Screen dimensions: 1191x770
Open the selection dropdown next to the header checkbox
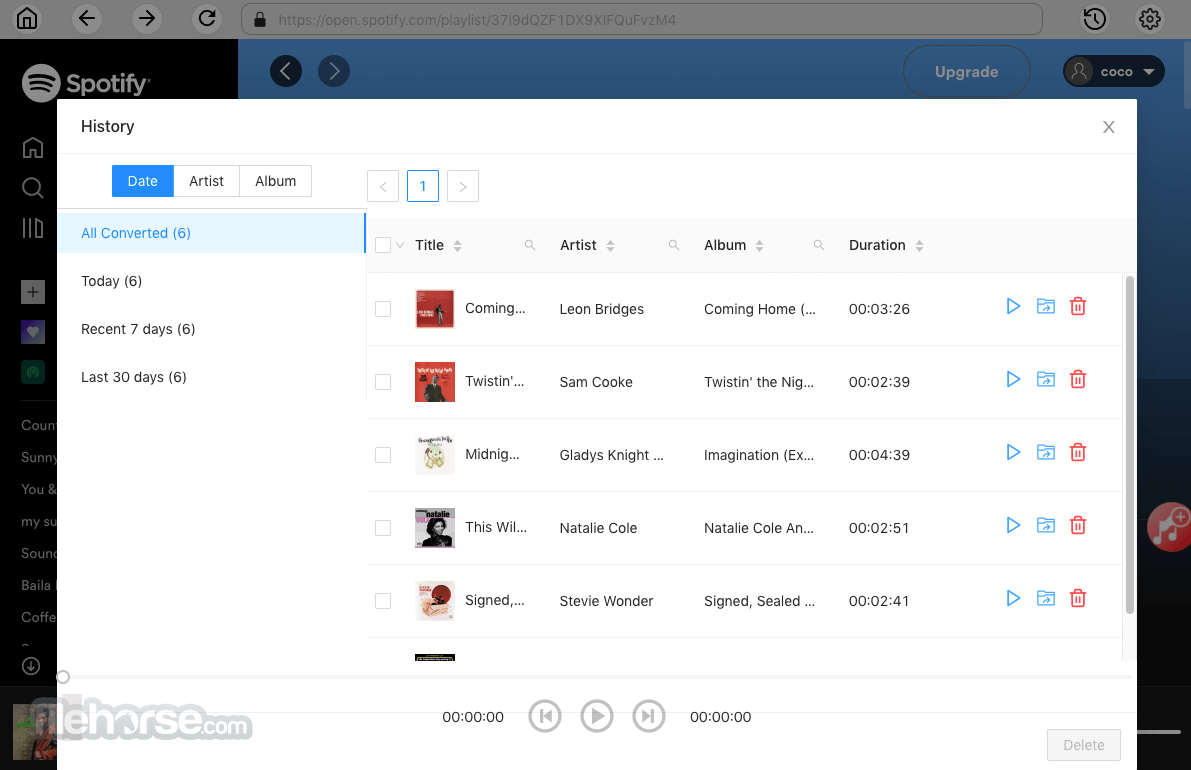tap(400, 245)
